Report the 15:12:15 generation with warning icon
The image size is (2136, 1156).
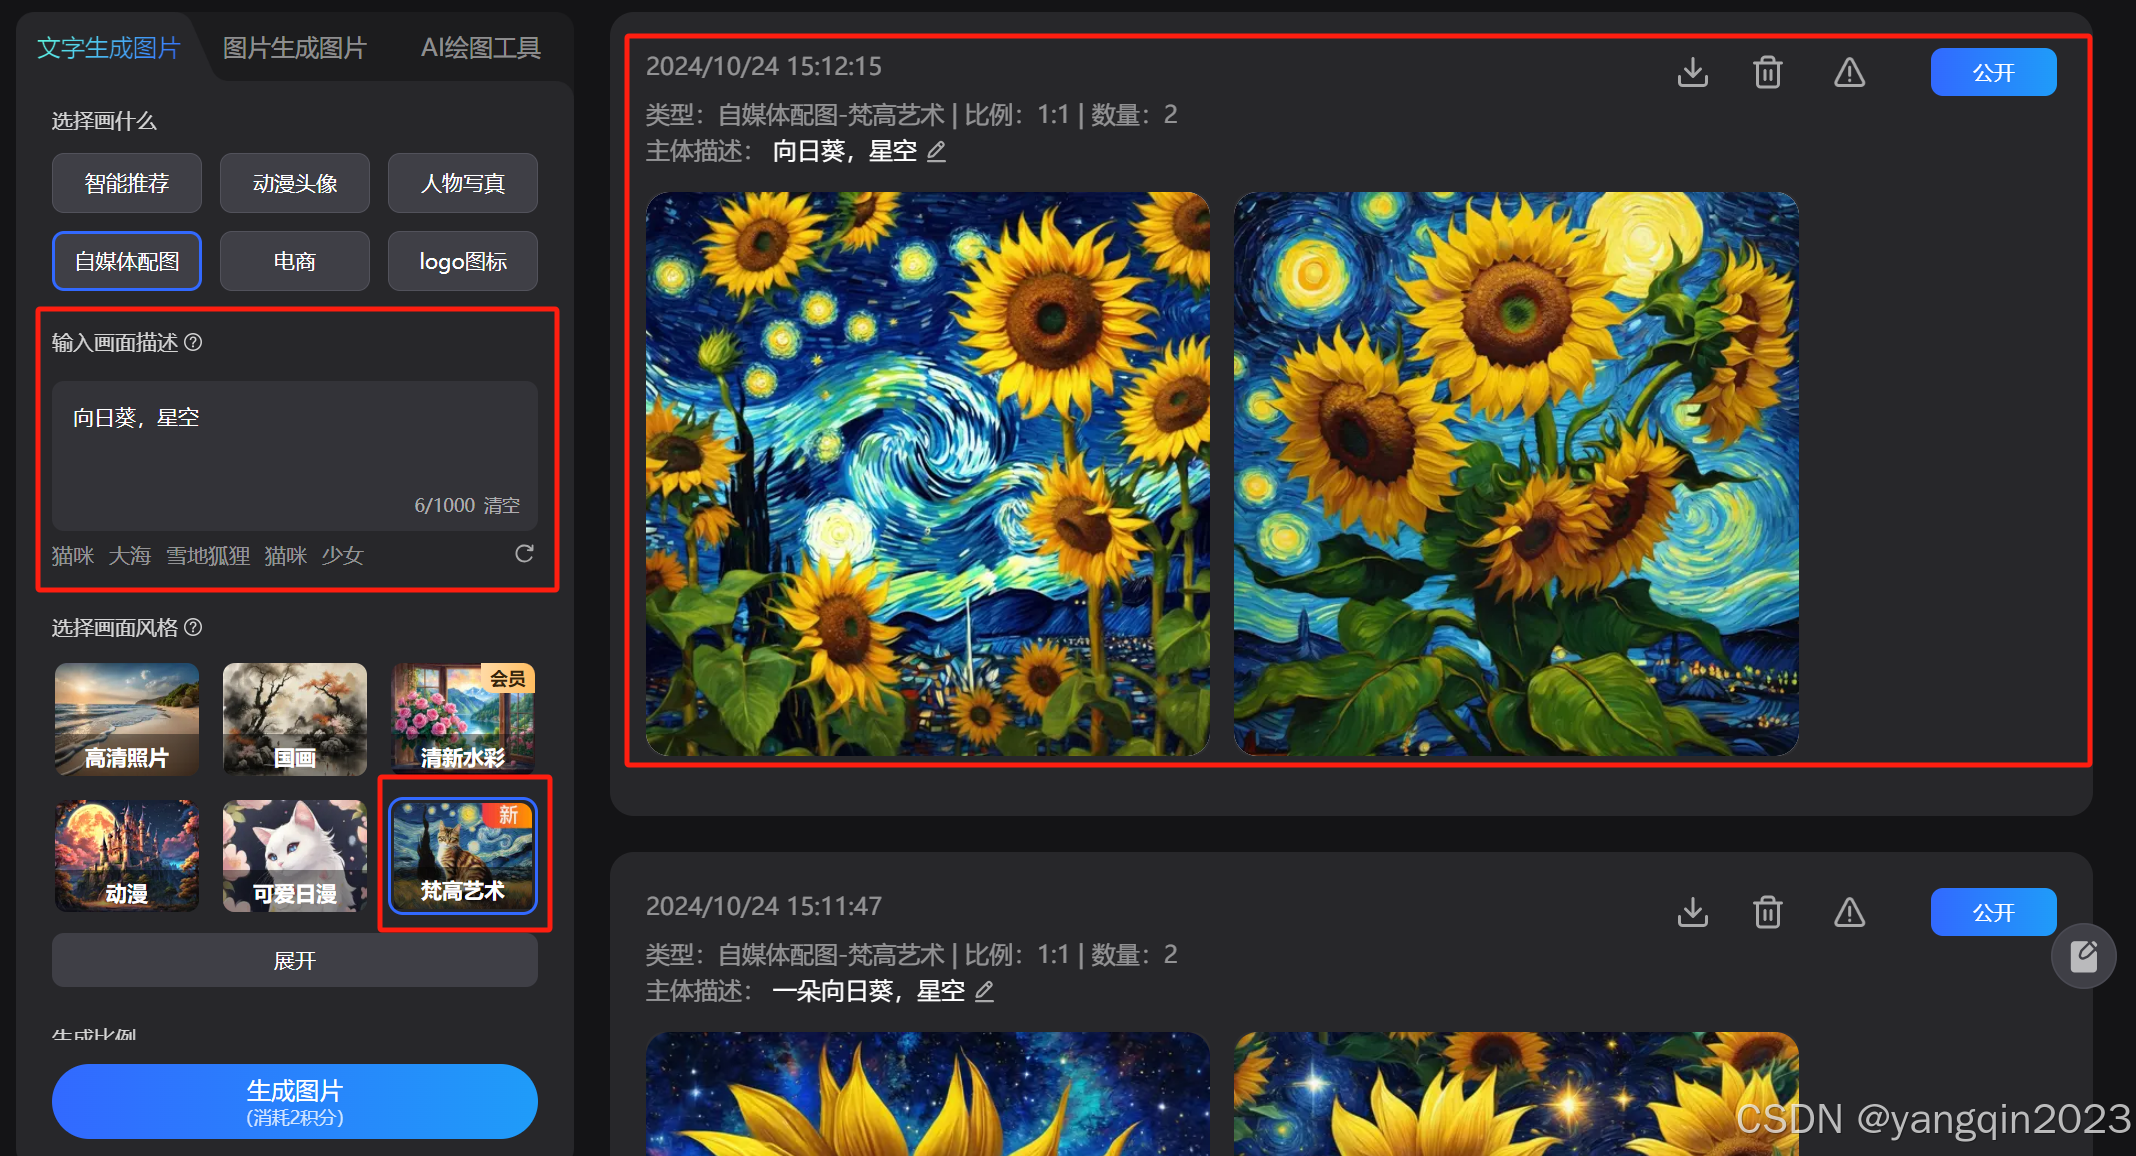point(1849,73)
